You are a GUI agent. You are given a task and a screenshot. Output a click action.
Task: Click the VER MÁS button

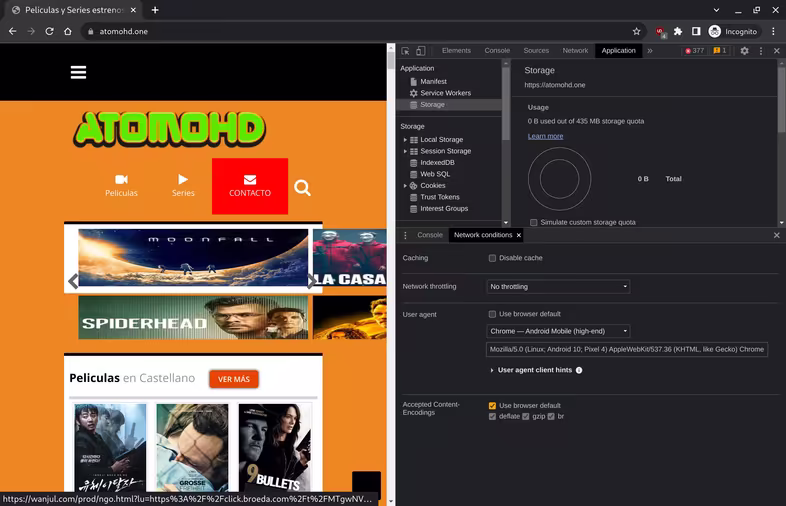234,379
